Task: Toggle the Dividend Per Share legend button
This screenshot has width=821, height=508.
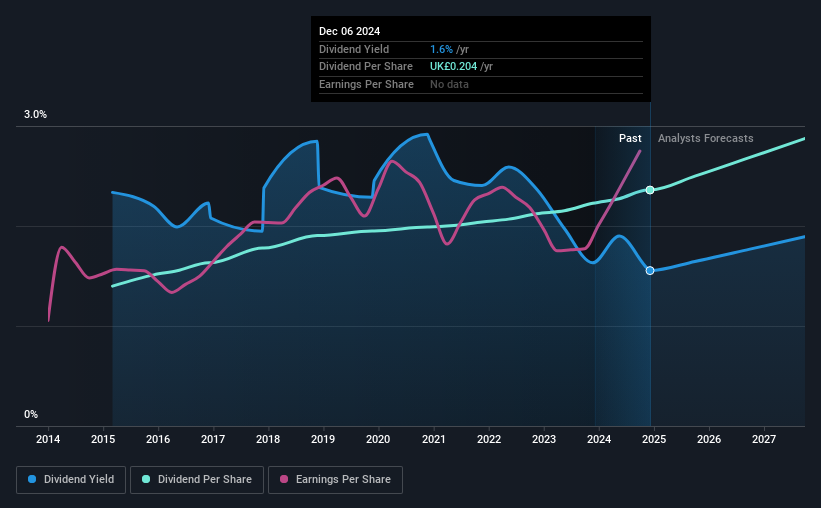Action: 197,480
